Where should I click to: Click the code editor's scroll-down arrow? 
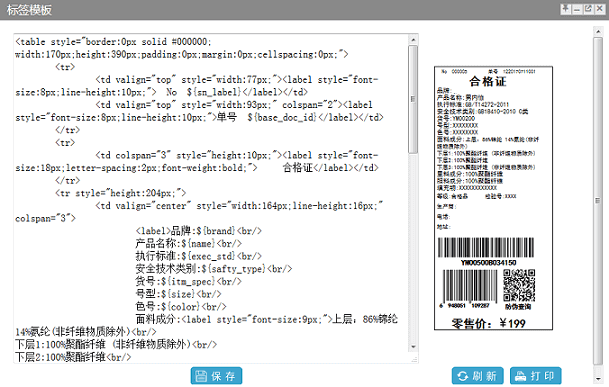click(x=413, y=347)
